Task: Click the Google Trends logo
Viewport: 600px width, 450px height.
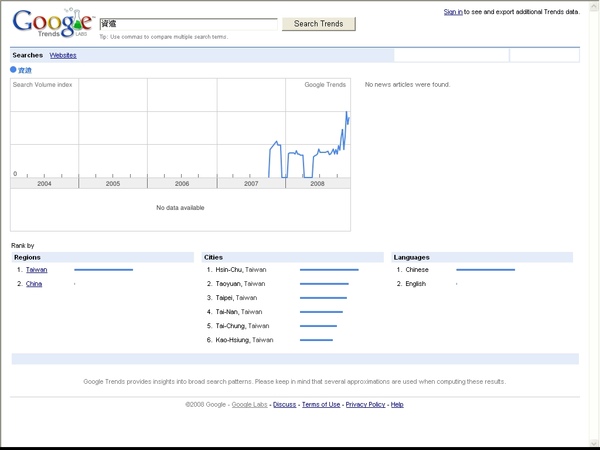Action: [x=53, y=23]
